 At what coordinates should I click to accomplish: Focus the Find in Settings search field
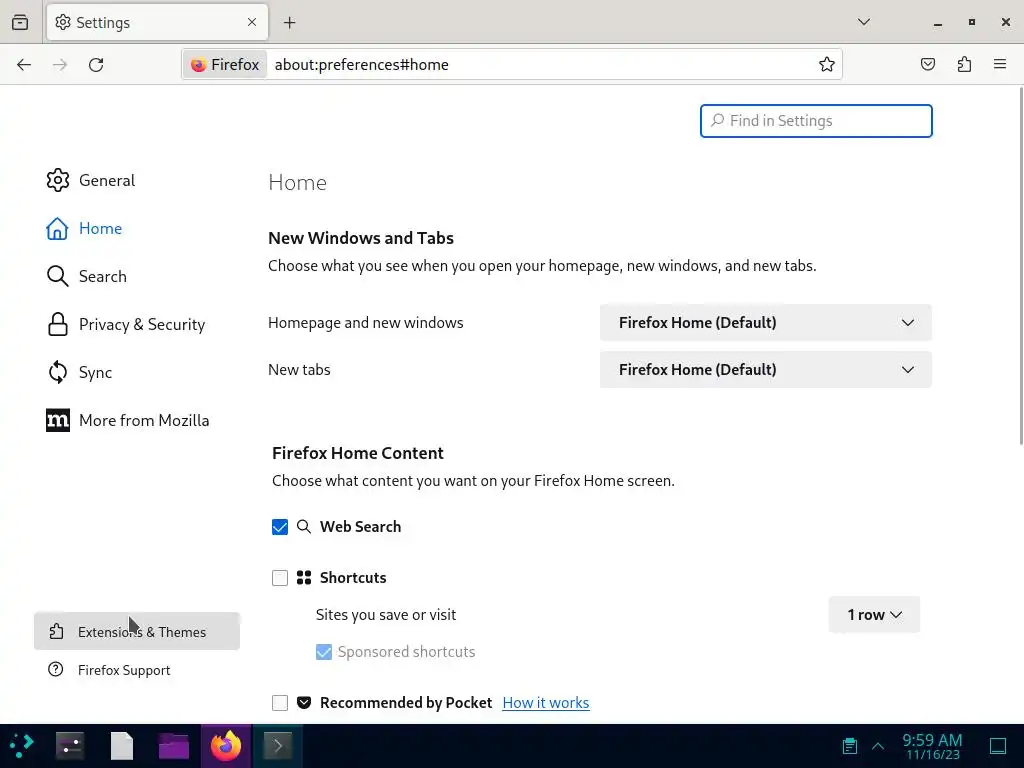coord(816,121)
